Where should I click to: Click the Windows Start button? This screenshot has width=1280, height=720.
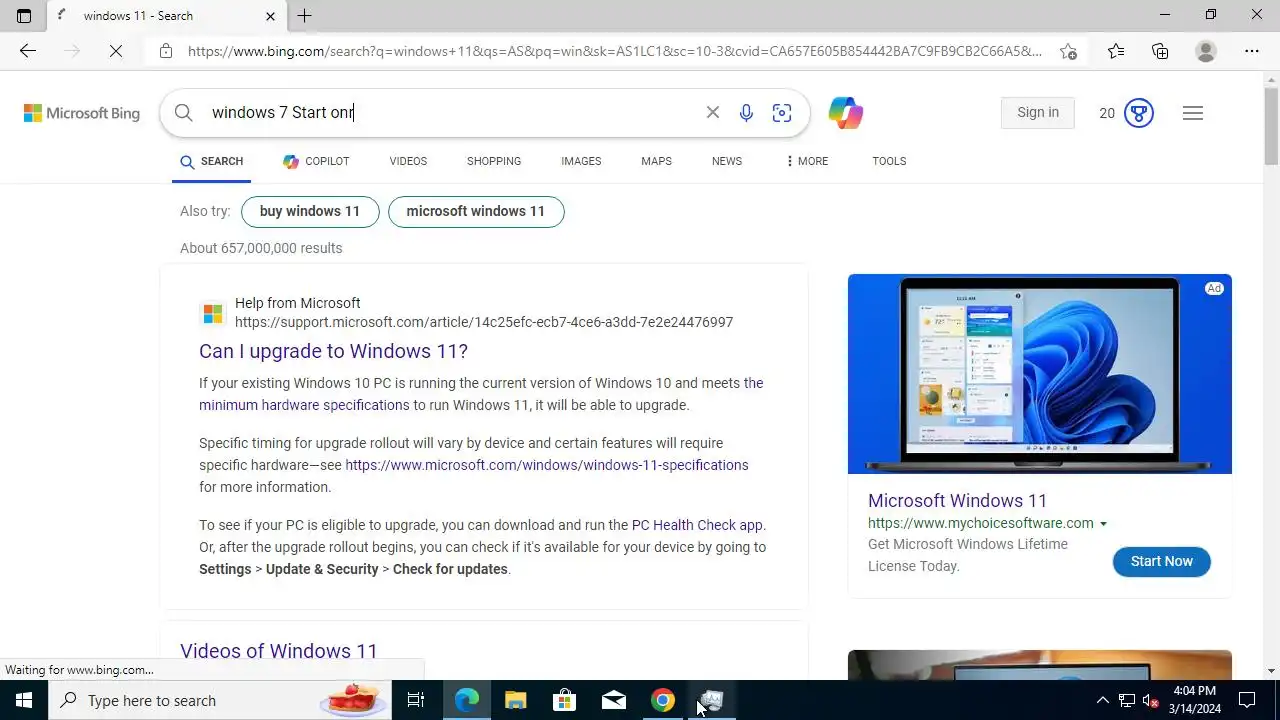point(24,700)
